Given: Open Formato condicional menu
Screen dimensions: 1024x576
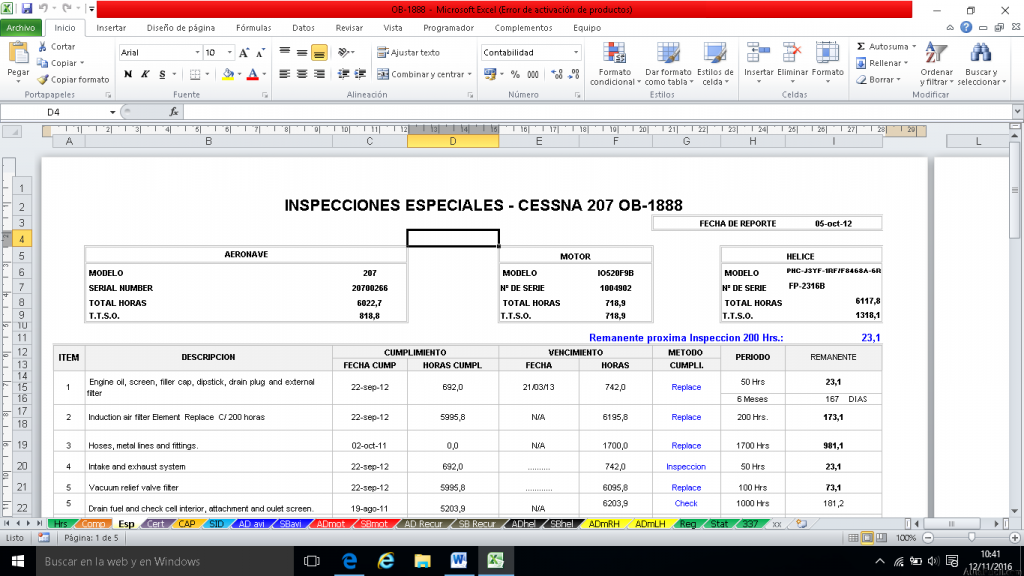Looking at the screenshot, I should 615,64.
